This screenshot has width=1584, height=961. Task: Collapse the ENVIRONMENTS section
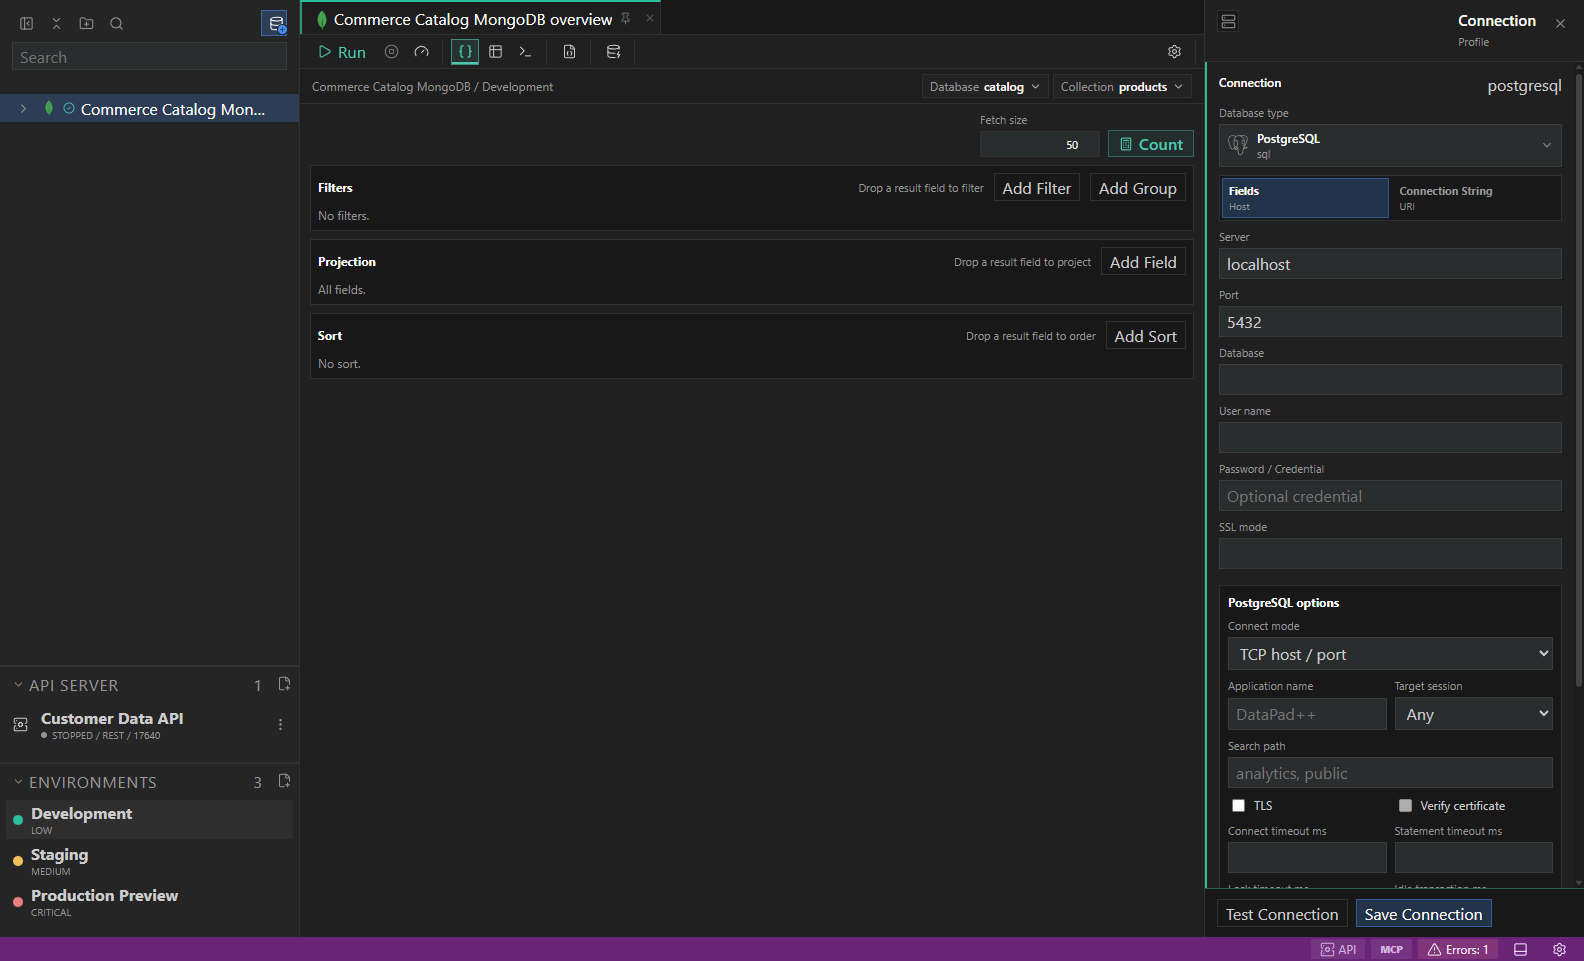click(18, 782)
